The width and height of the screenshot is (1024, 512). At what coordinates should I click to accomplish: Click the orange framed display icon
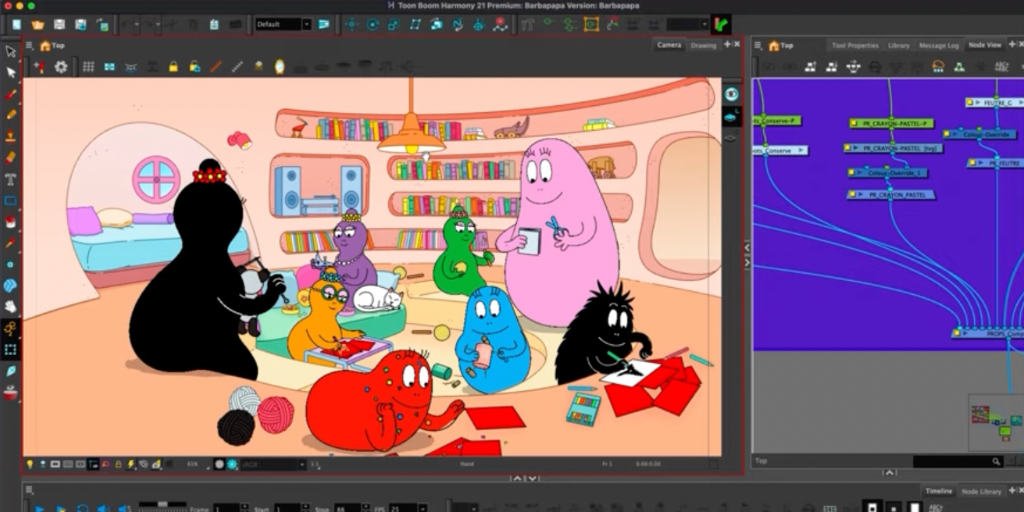click(591, 25)
